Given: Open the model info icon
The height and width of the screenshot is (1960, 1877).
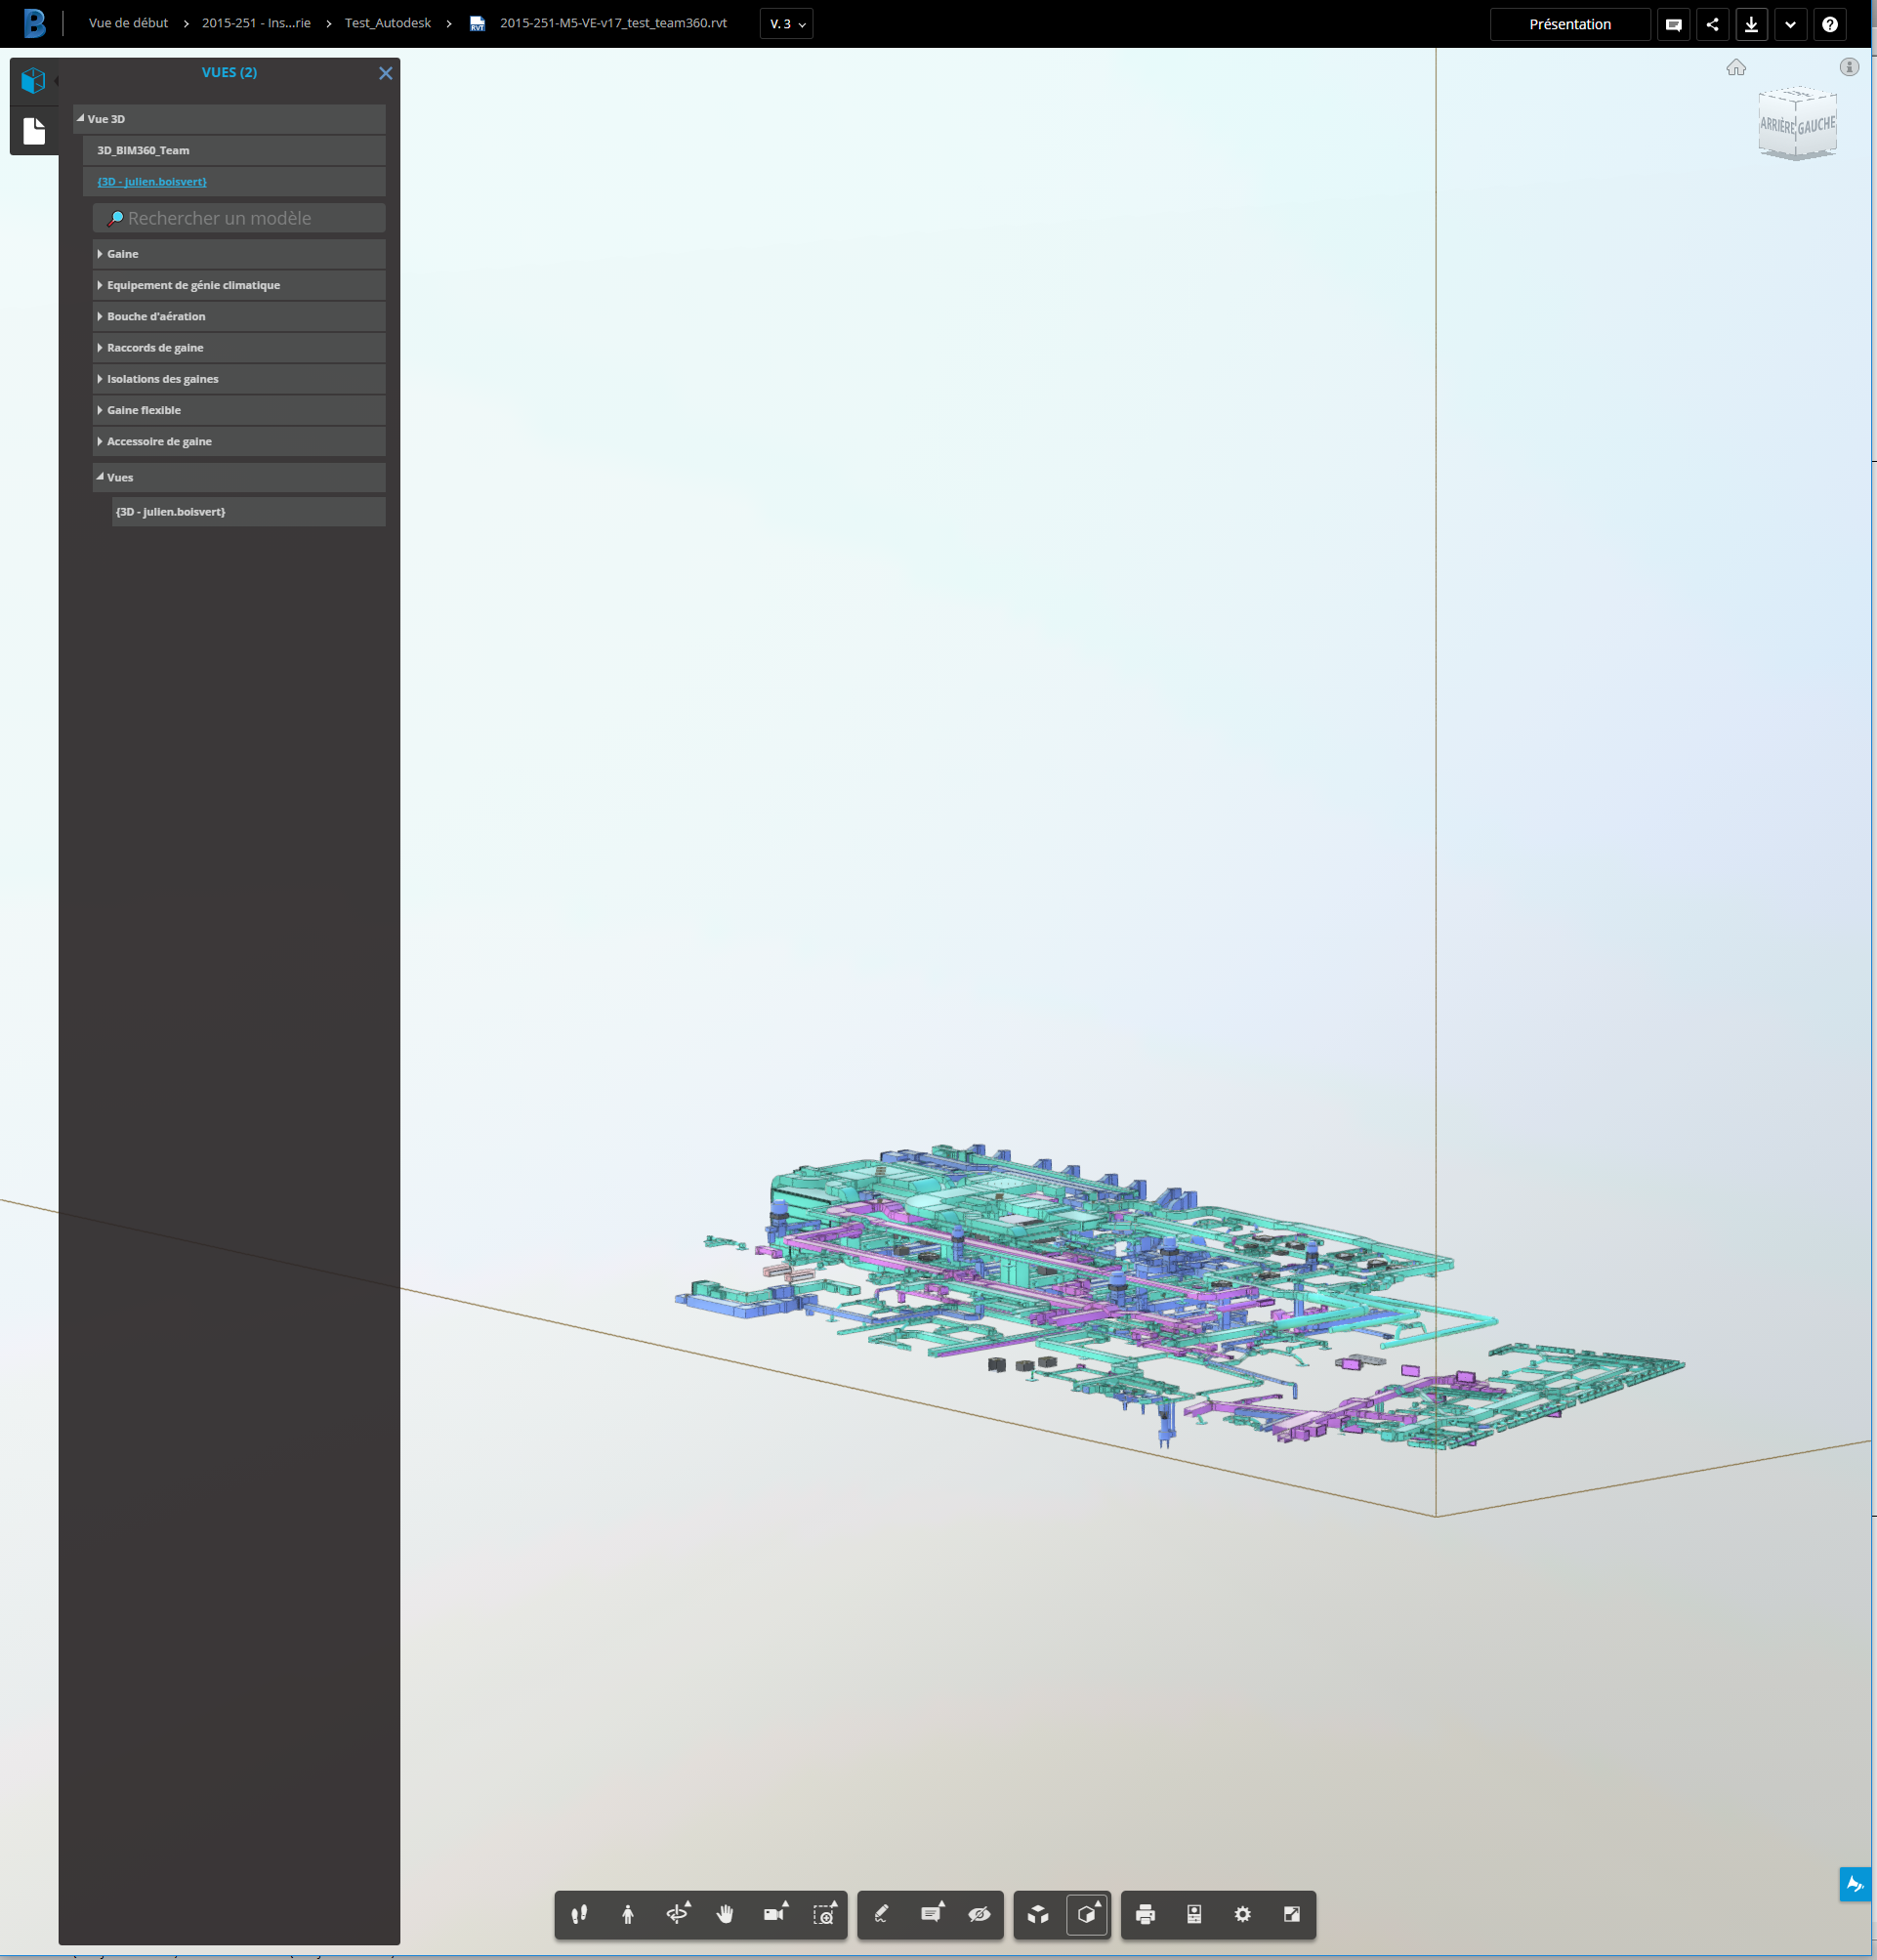Looking at the screenshot, I should click(x=1849, y=67).
